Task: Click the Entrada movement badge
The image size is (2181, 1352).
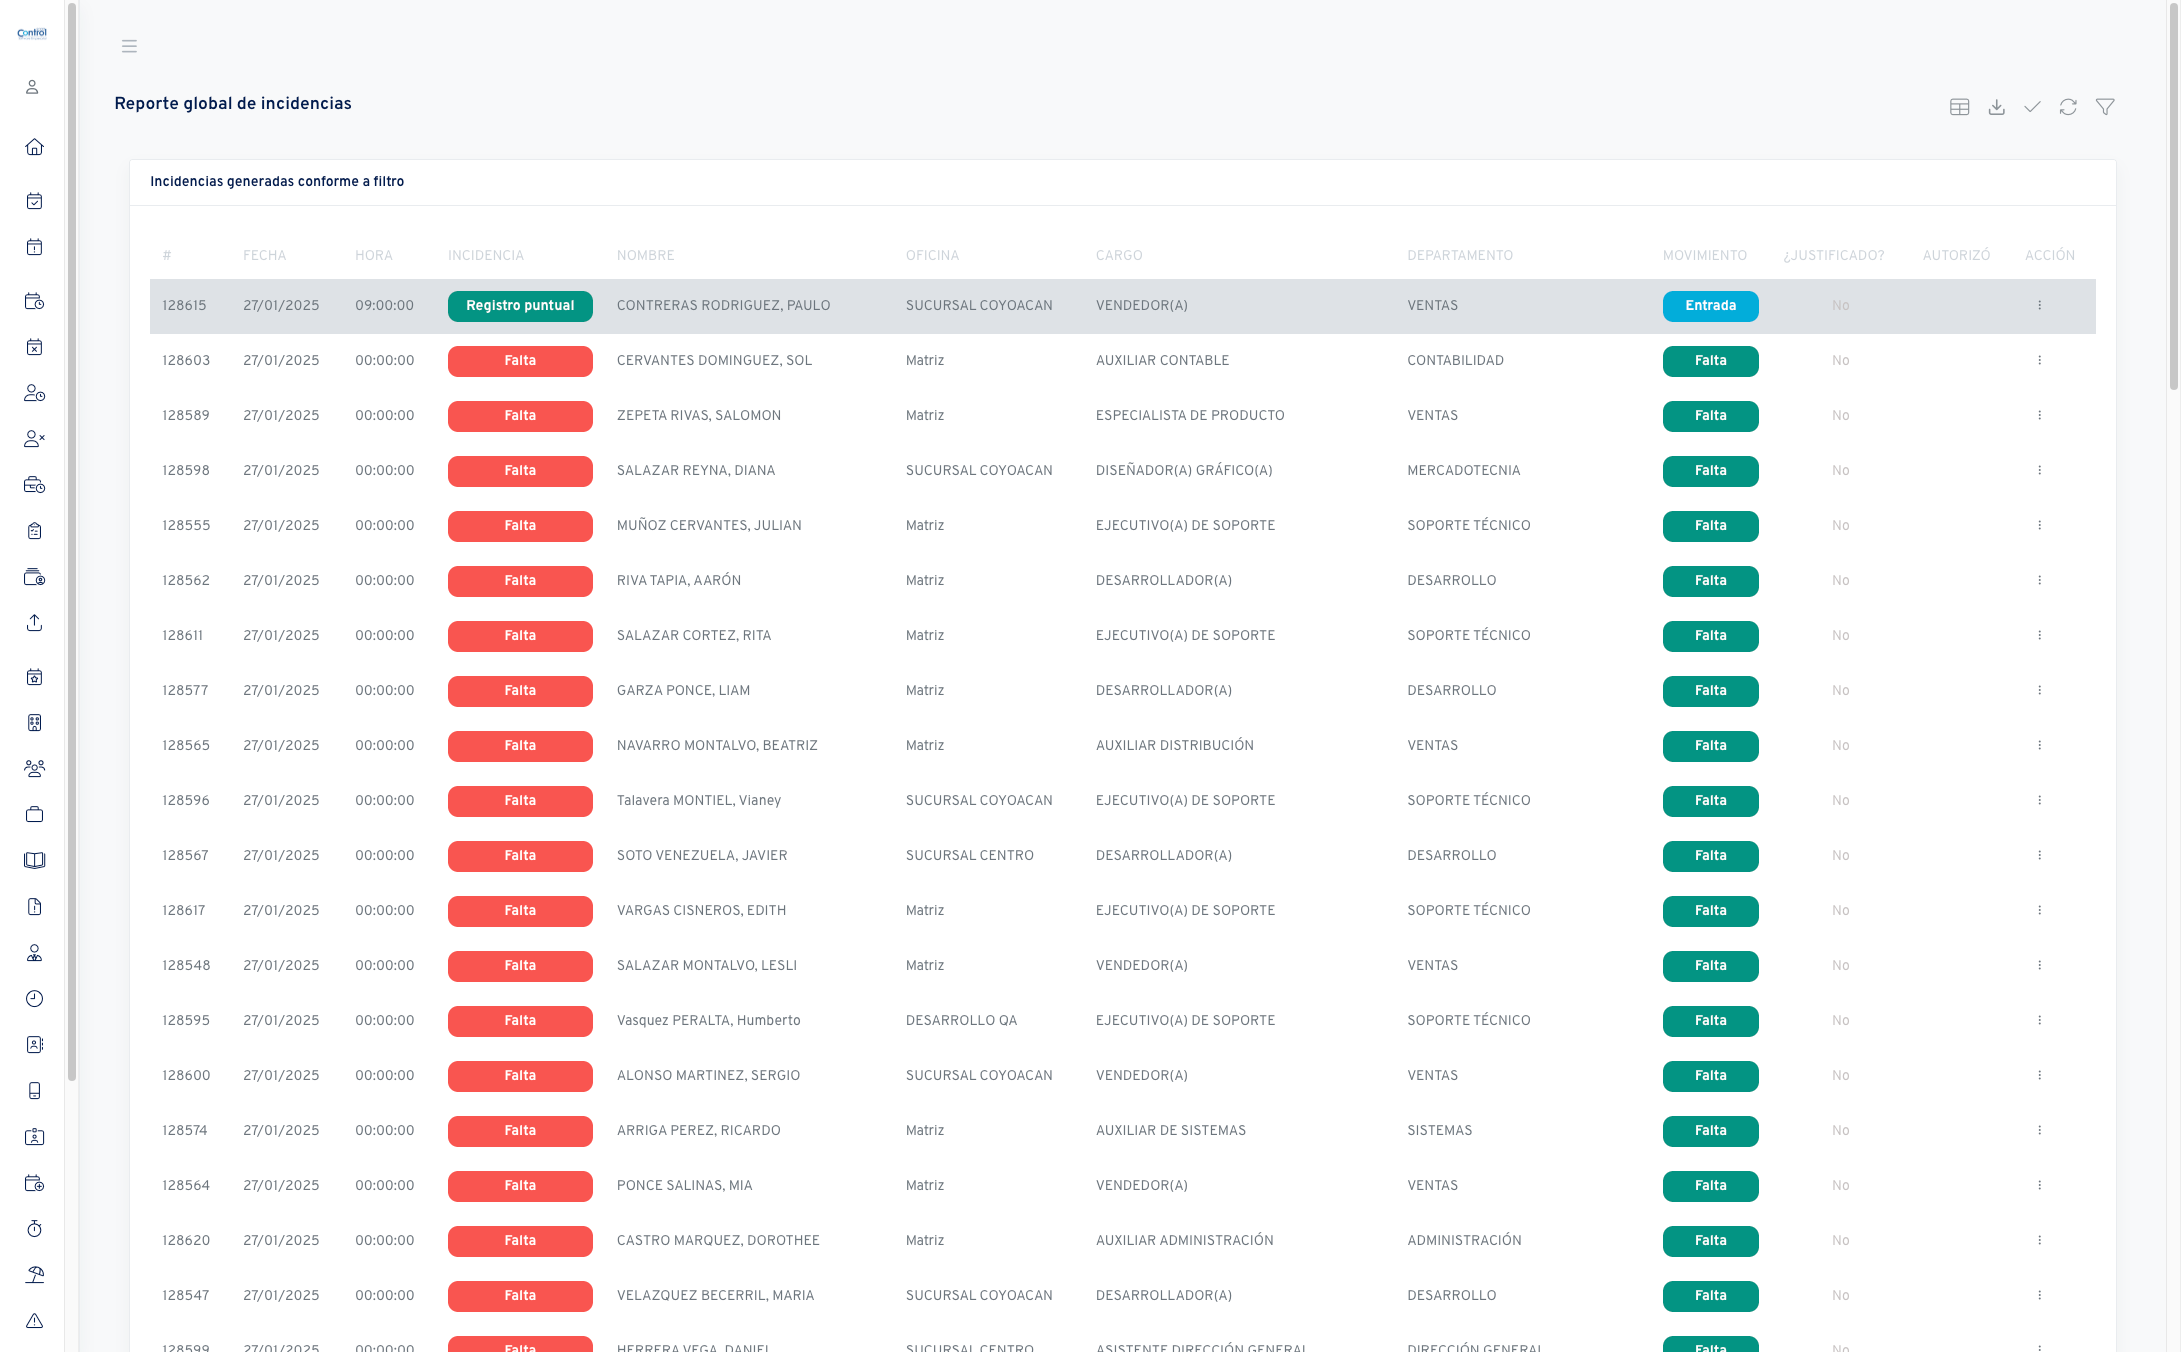Action: click(x=1710, y=306)
